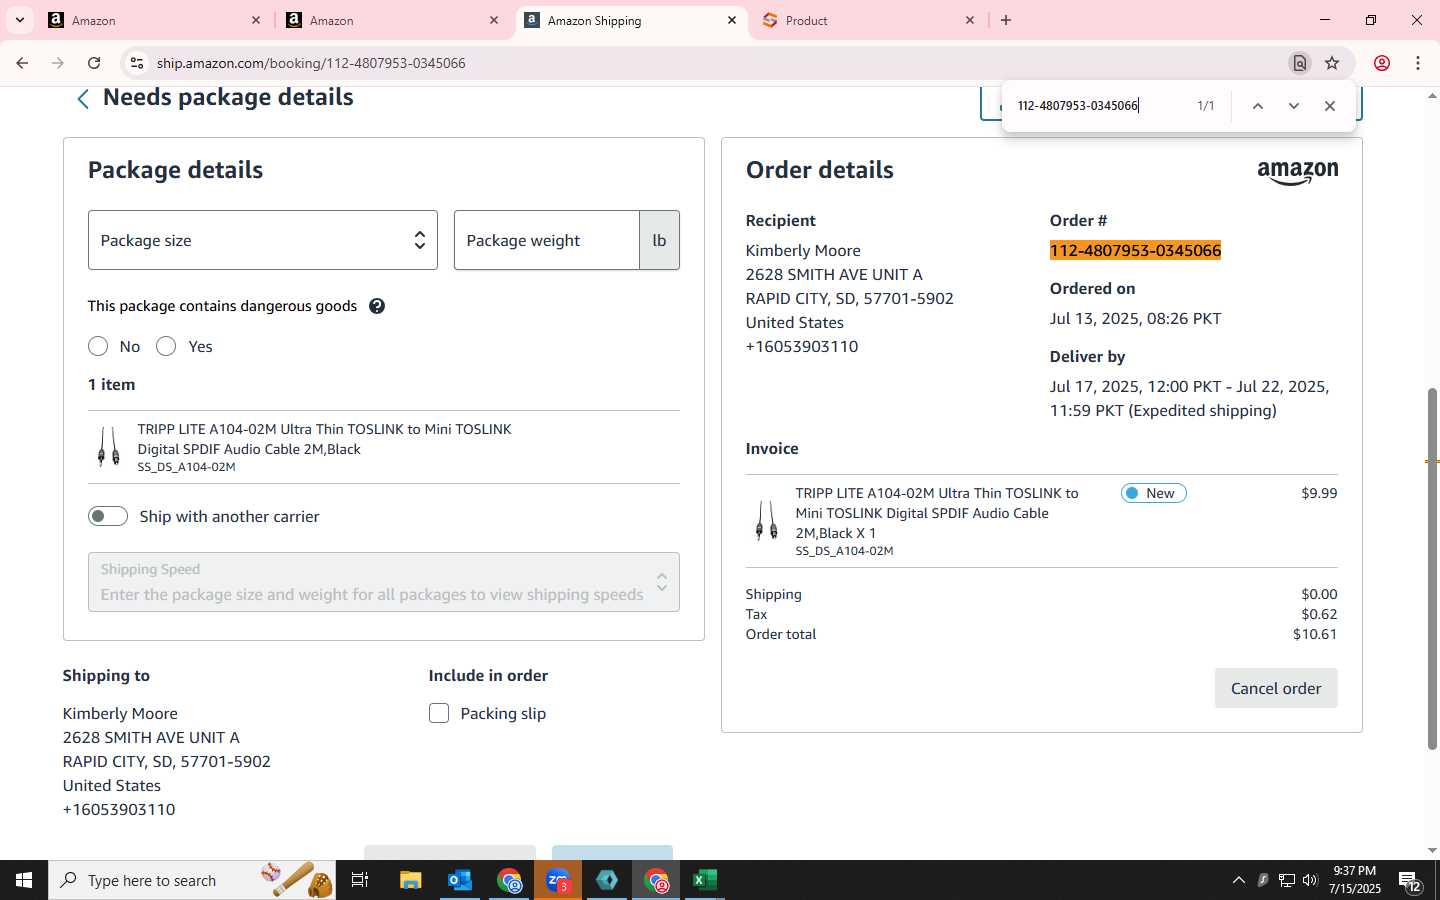
Task: Select No for dangerous goods
Action: point(98,346)
